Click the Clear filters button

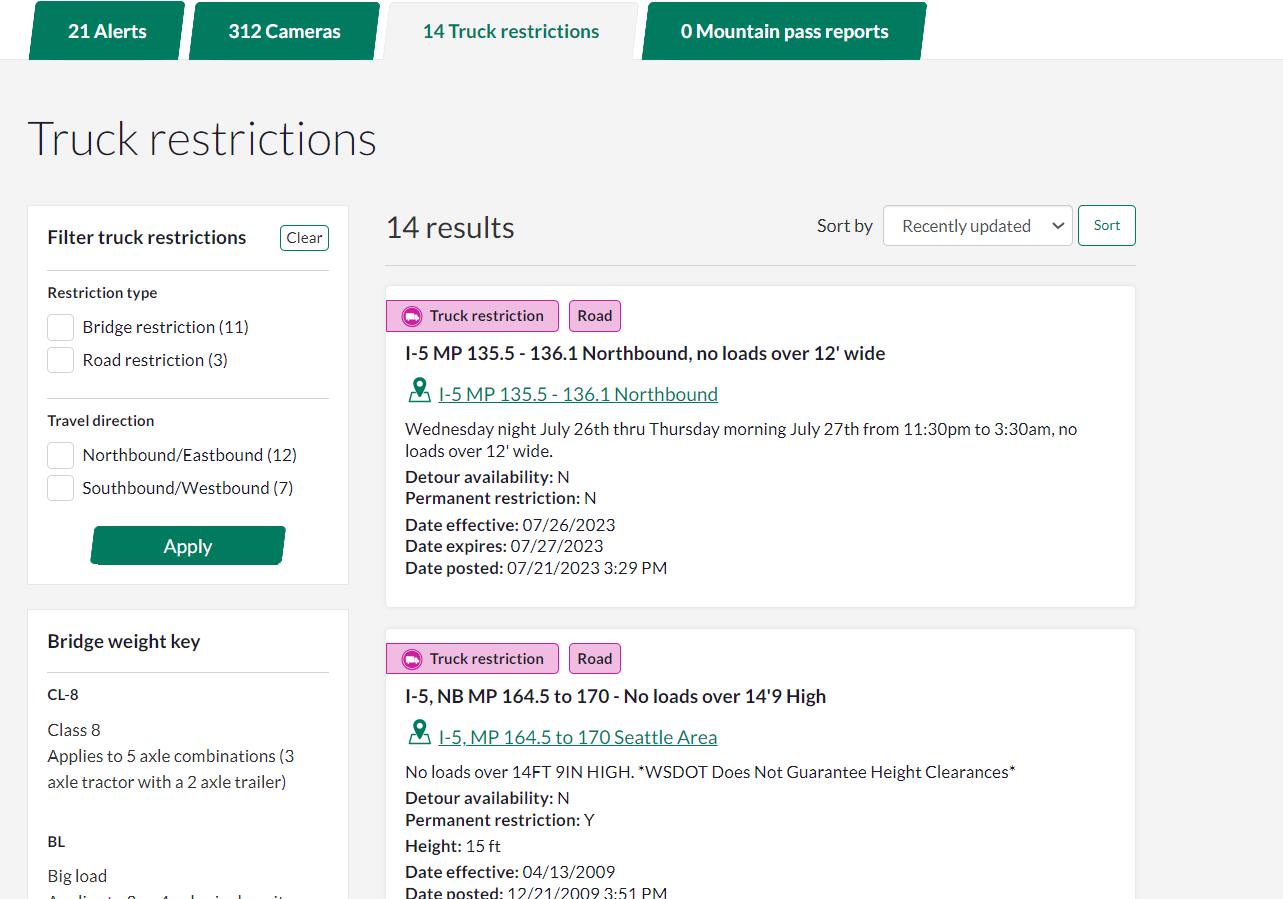click(304, 238)
